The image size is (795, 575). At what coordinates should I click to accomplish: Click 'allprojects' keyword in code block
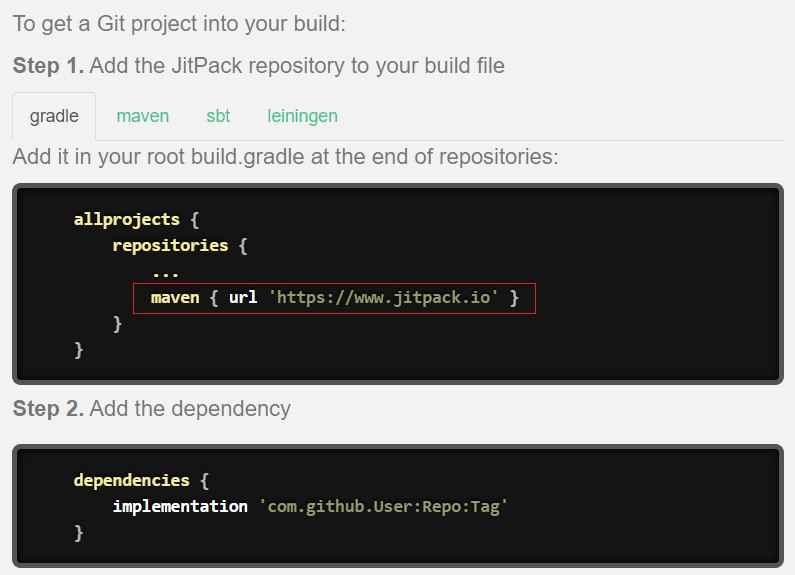point(127,220)
